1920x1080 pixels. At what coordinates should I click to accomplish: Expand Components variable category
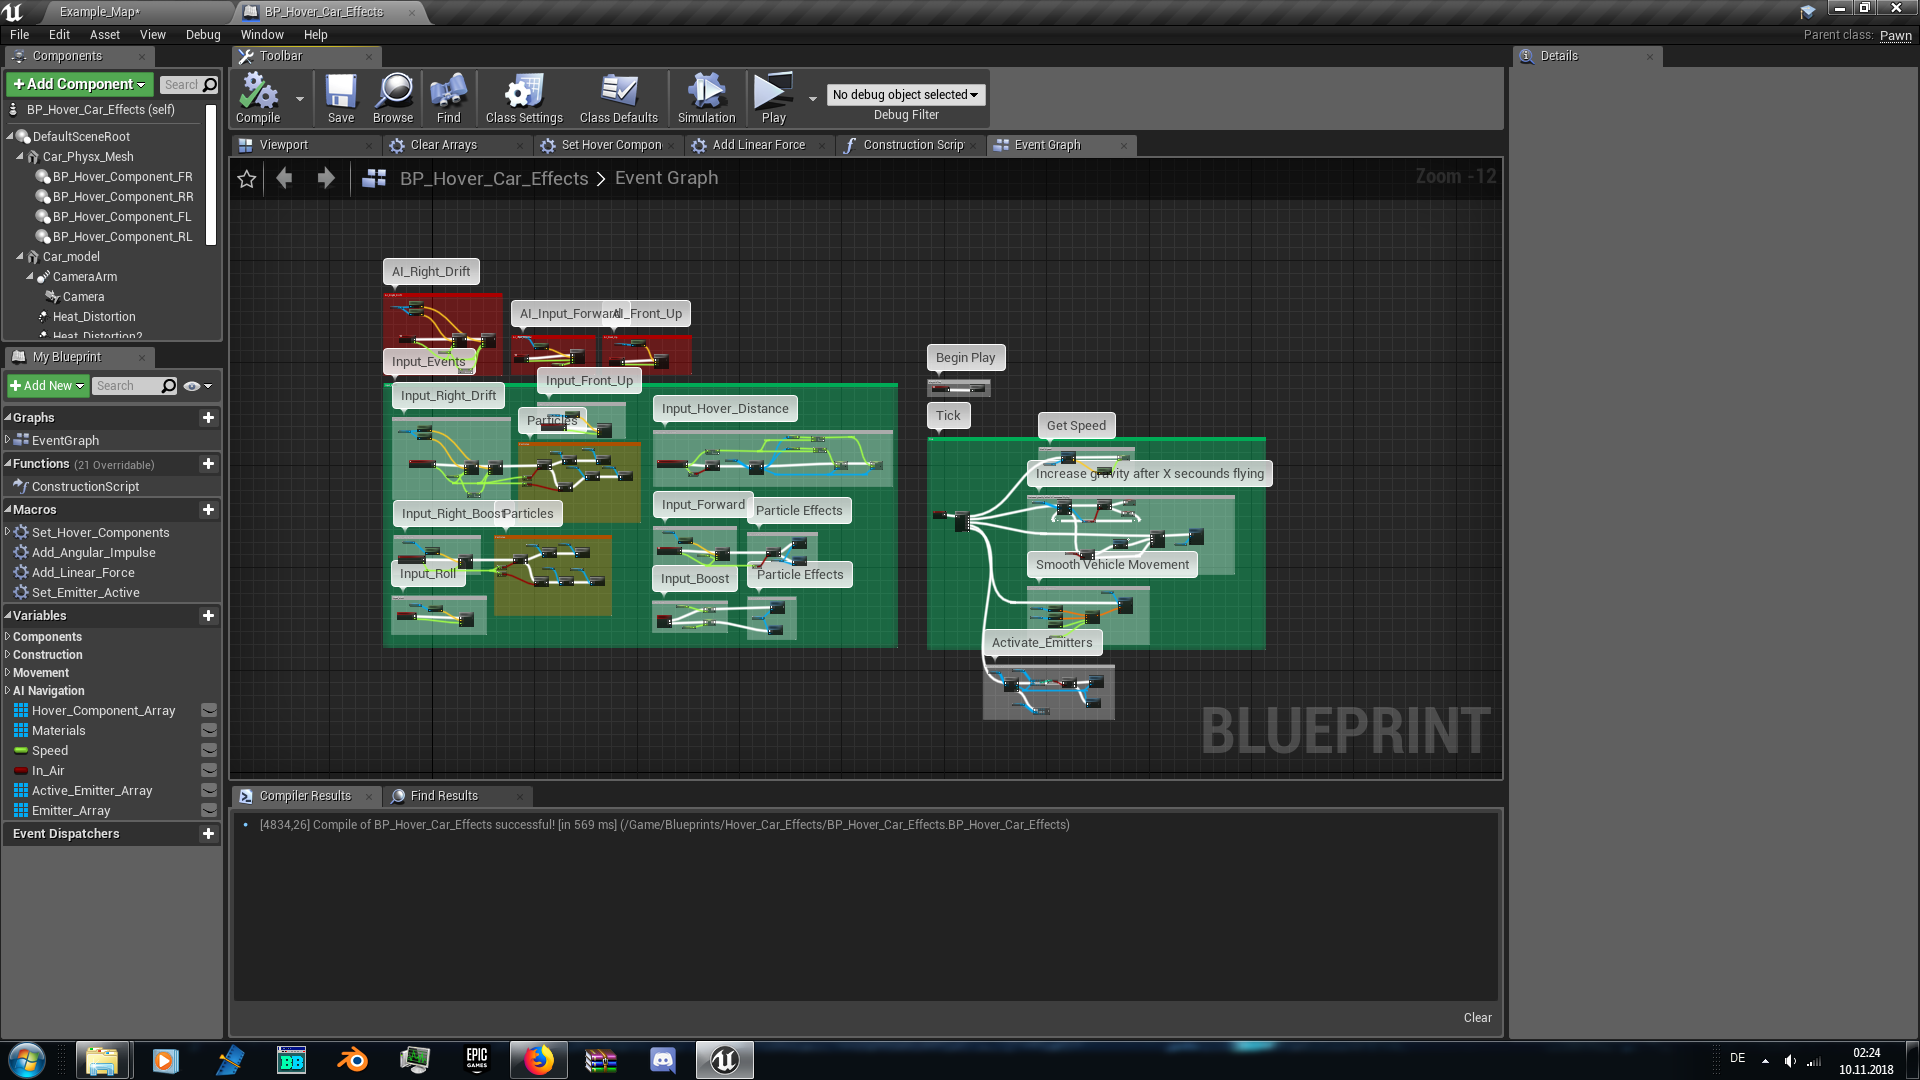8,637
